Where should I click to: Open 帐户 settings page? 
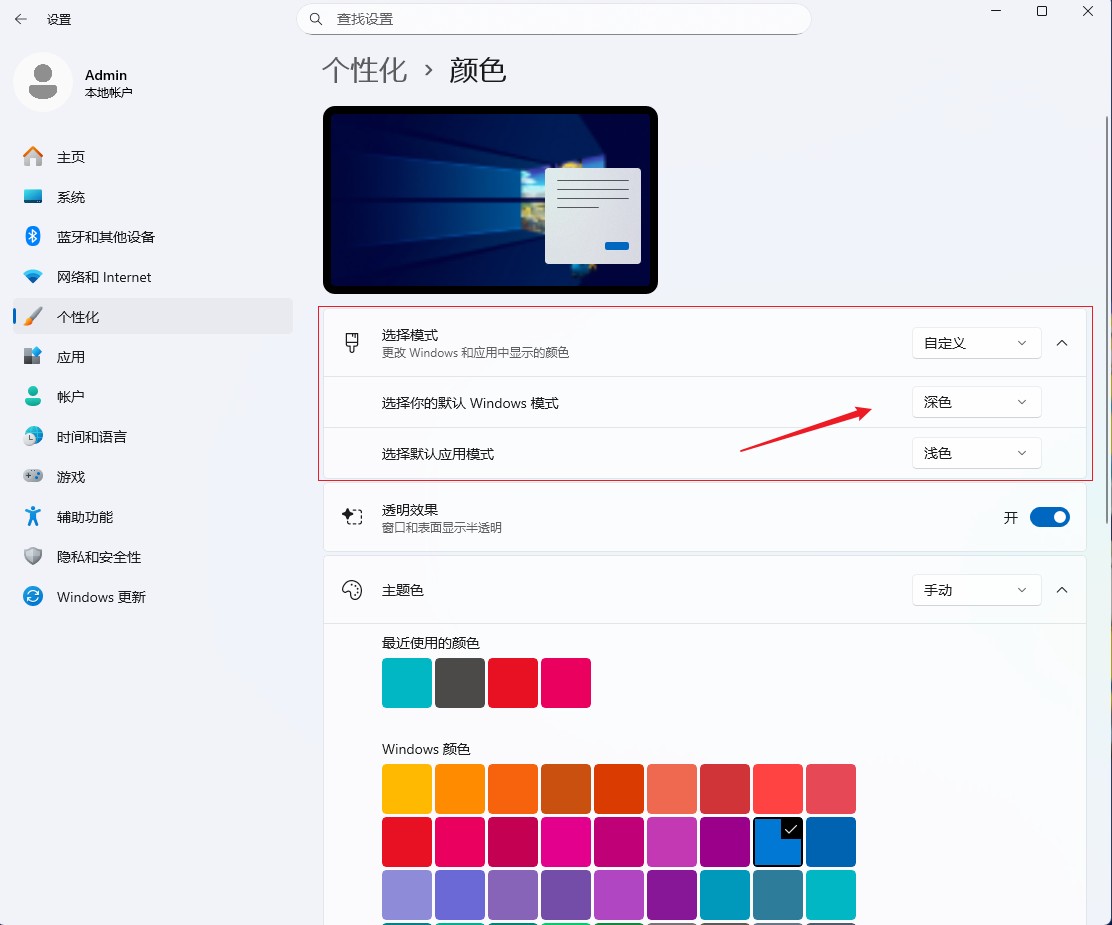click(x=153, y=397)
